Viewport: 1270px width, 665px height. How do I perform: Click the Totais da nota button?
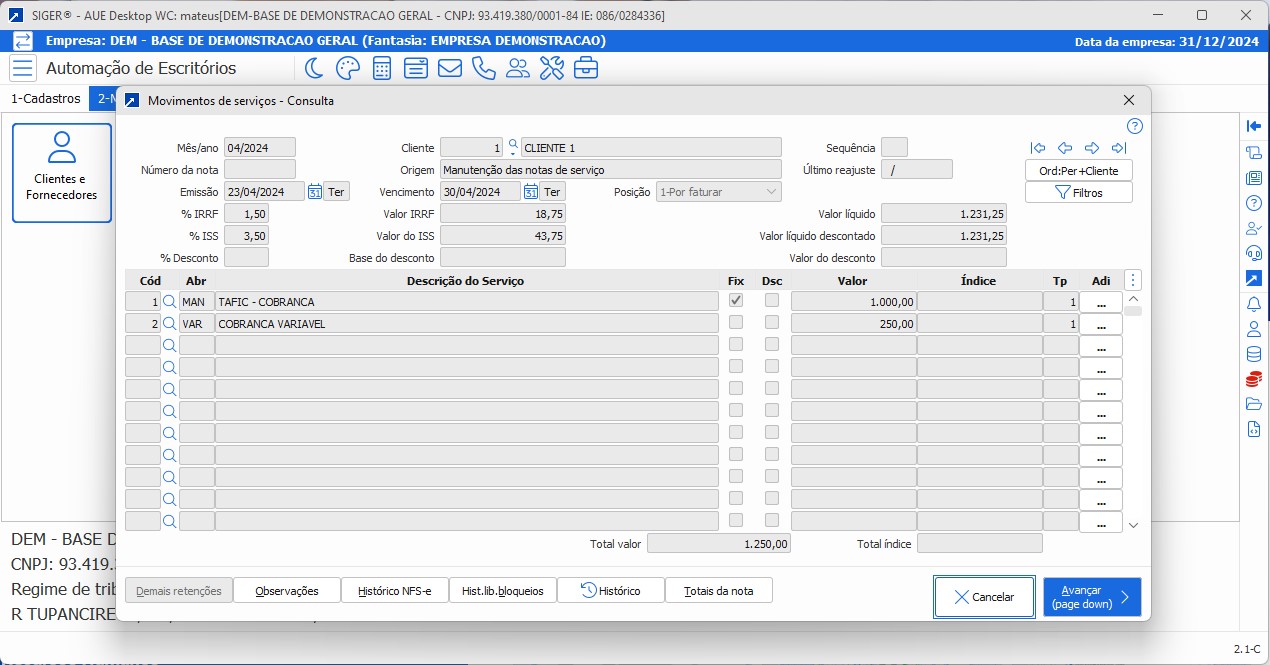tap(718, 591)
